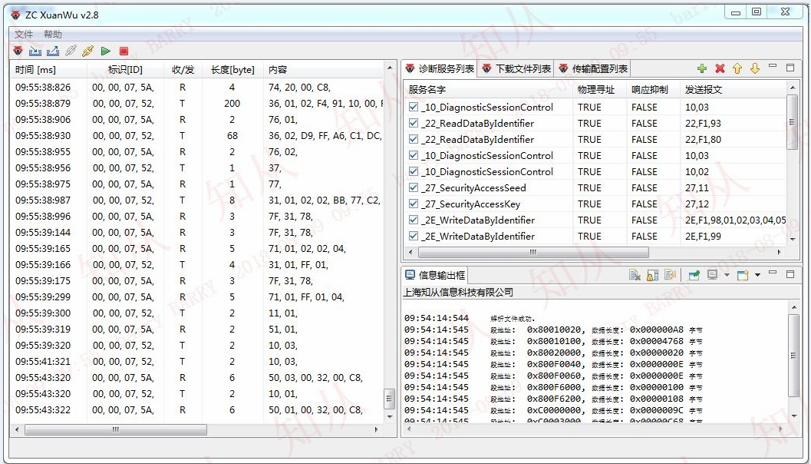
Task: Open the new console dropdown arrow
Action: 758,275
